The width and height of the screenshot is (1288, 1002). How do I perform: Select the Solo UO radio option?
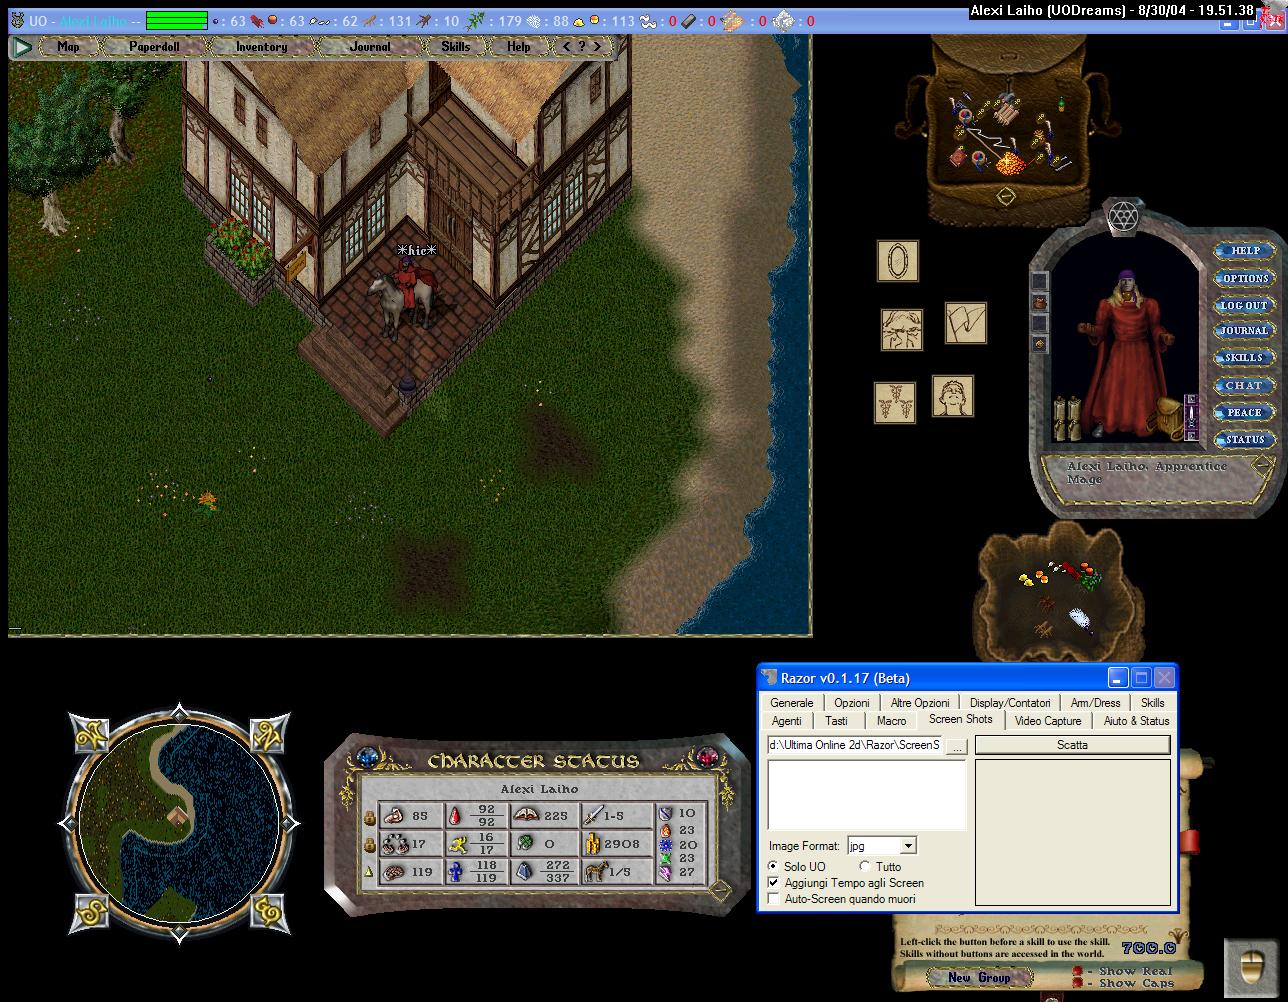[x=773, y=866]
